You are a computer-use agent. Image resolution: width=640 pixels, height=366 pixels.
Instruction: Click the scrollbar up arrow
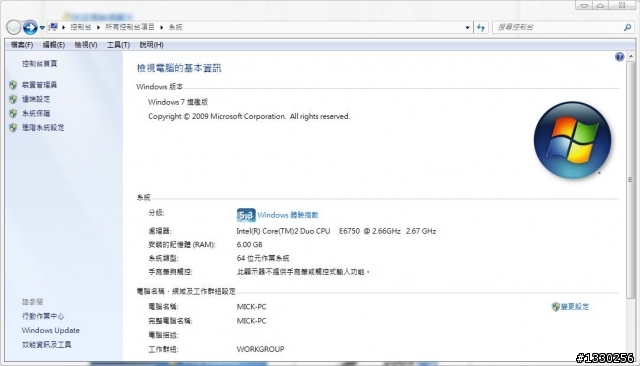click(631, 56)
